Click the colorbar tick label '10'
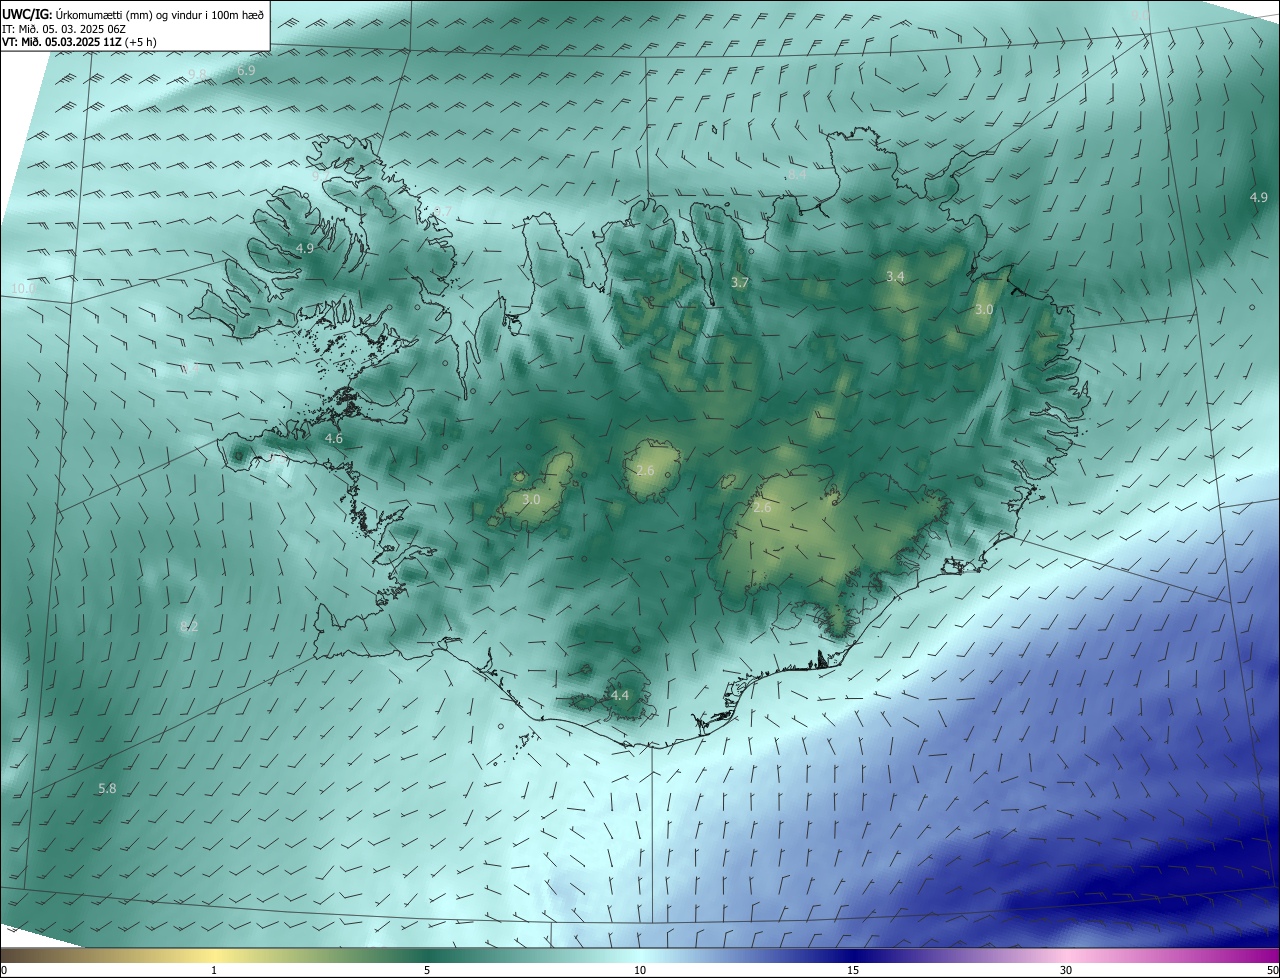The width and height of the screenshot is (1280, 978). (x=640, y=970)
